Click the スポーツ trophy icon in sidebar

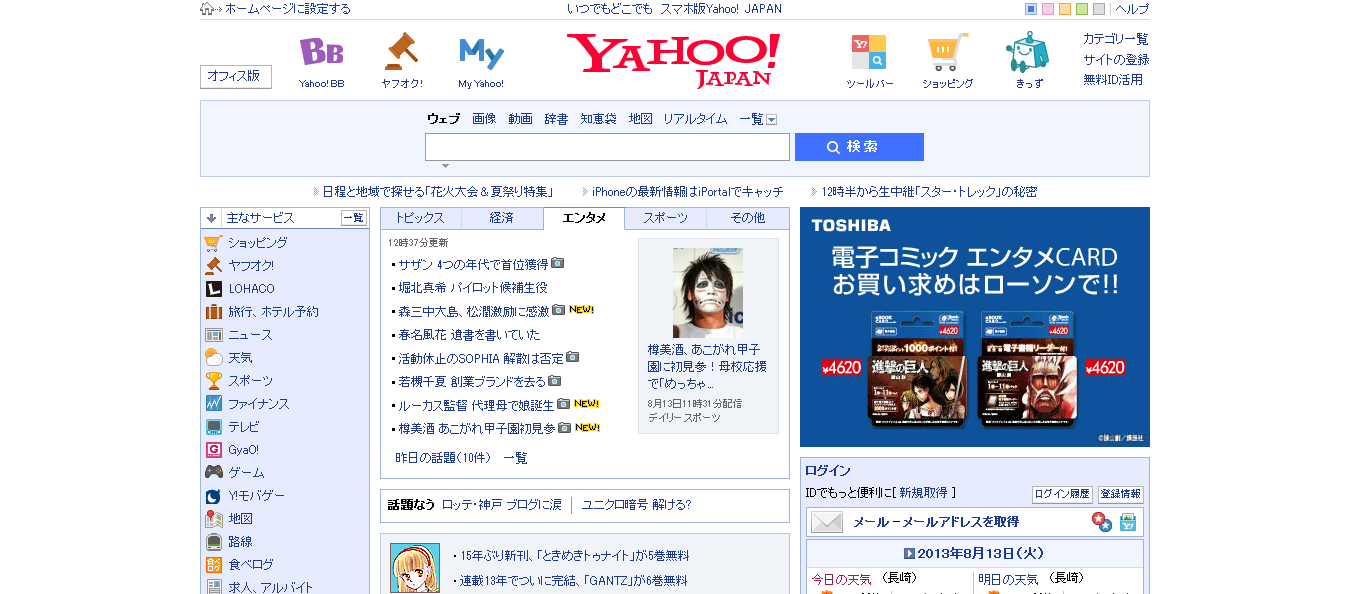(x=213, y=380)
